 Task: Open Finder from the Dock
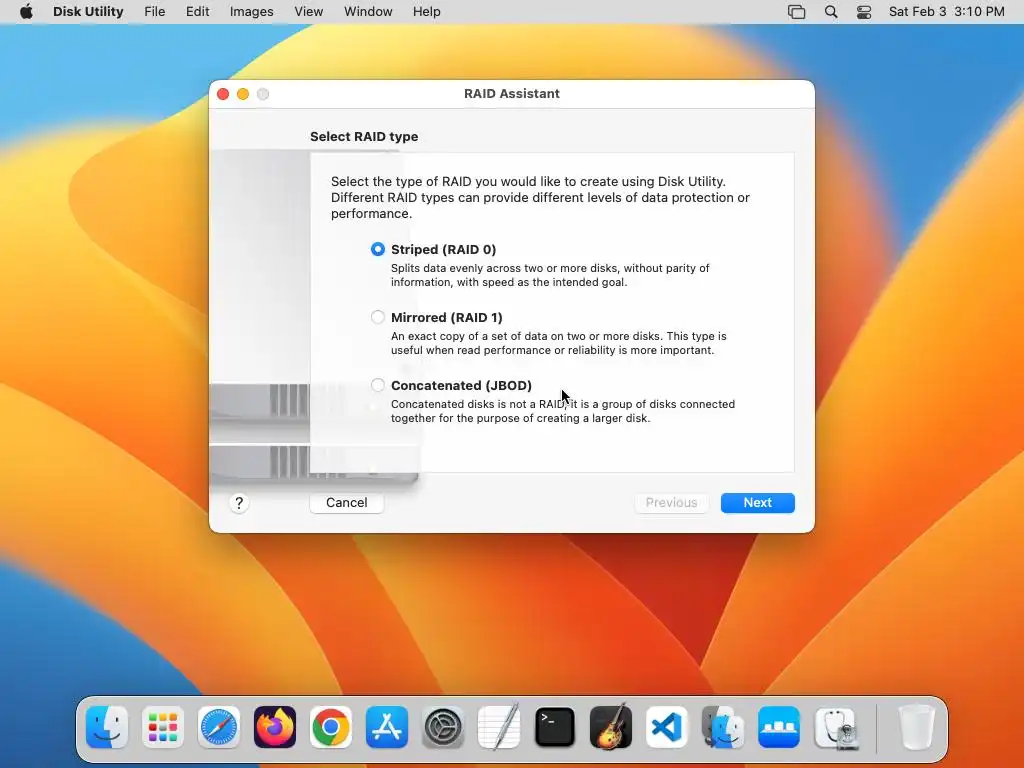click(x=107, y=727)
